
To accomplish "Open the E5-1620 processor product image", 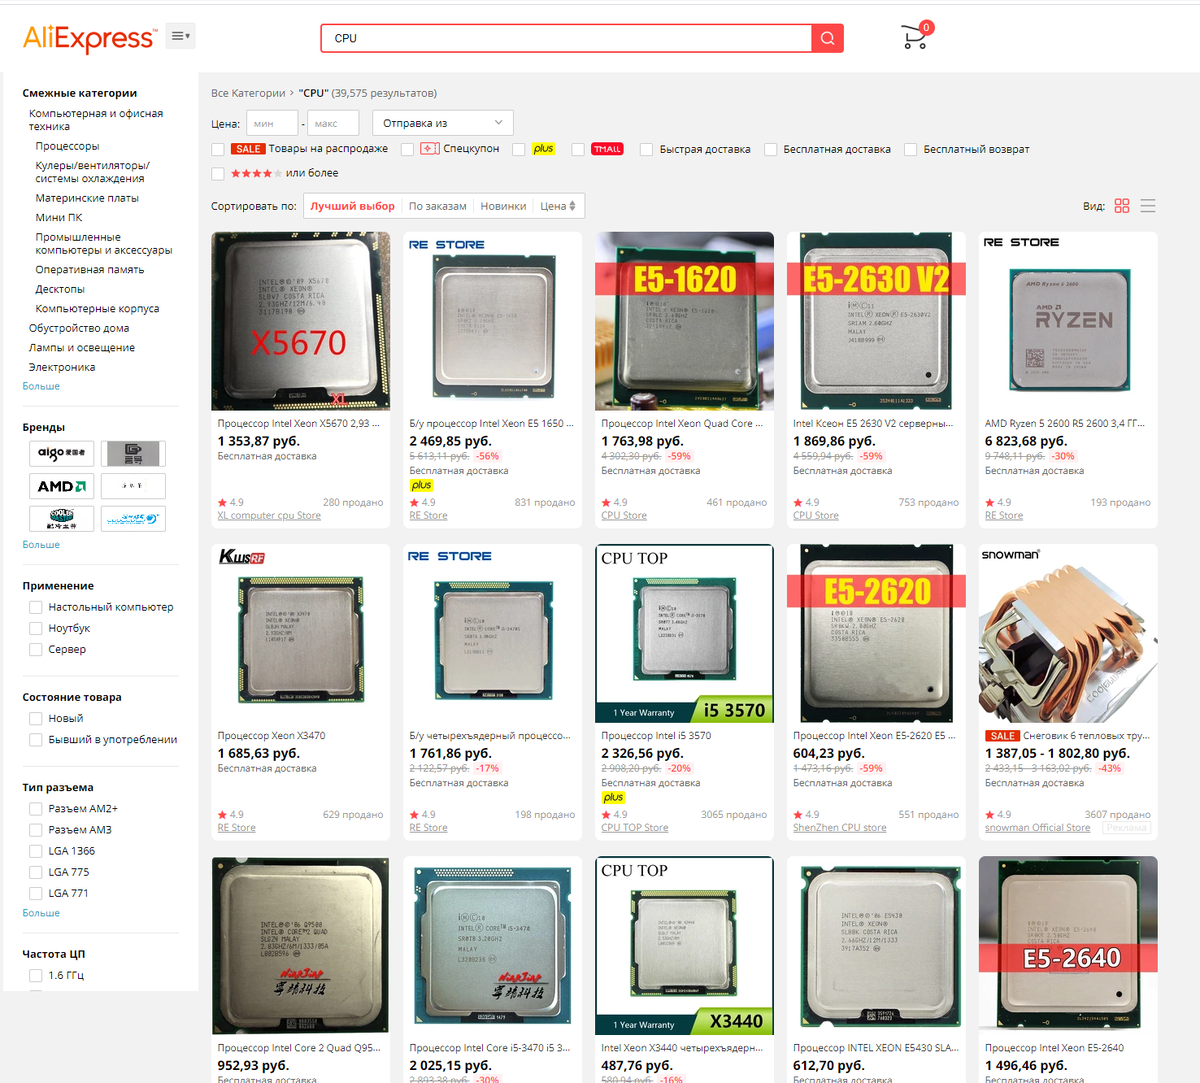I will (684, 321).
